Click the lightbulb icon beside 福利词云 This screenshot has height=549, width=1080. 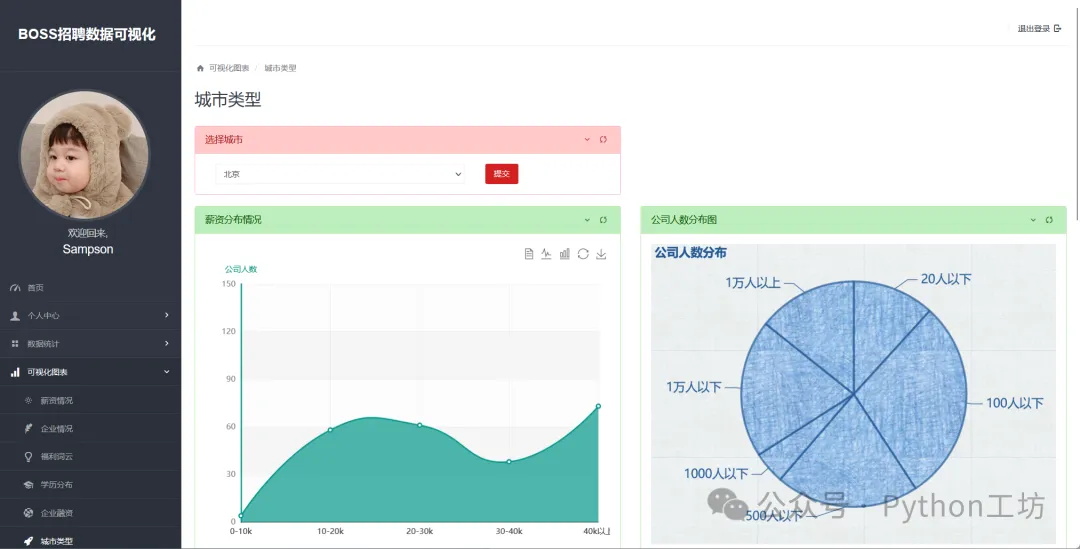(x=28, y=457)
